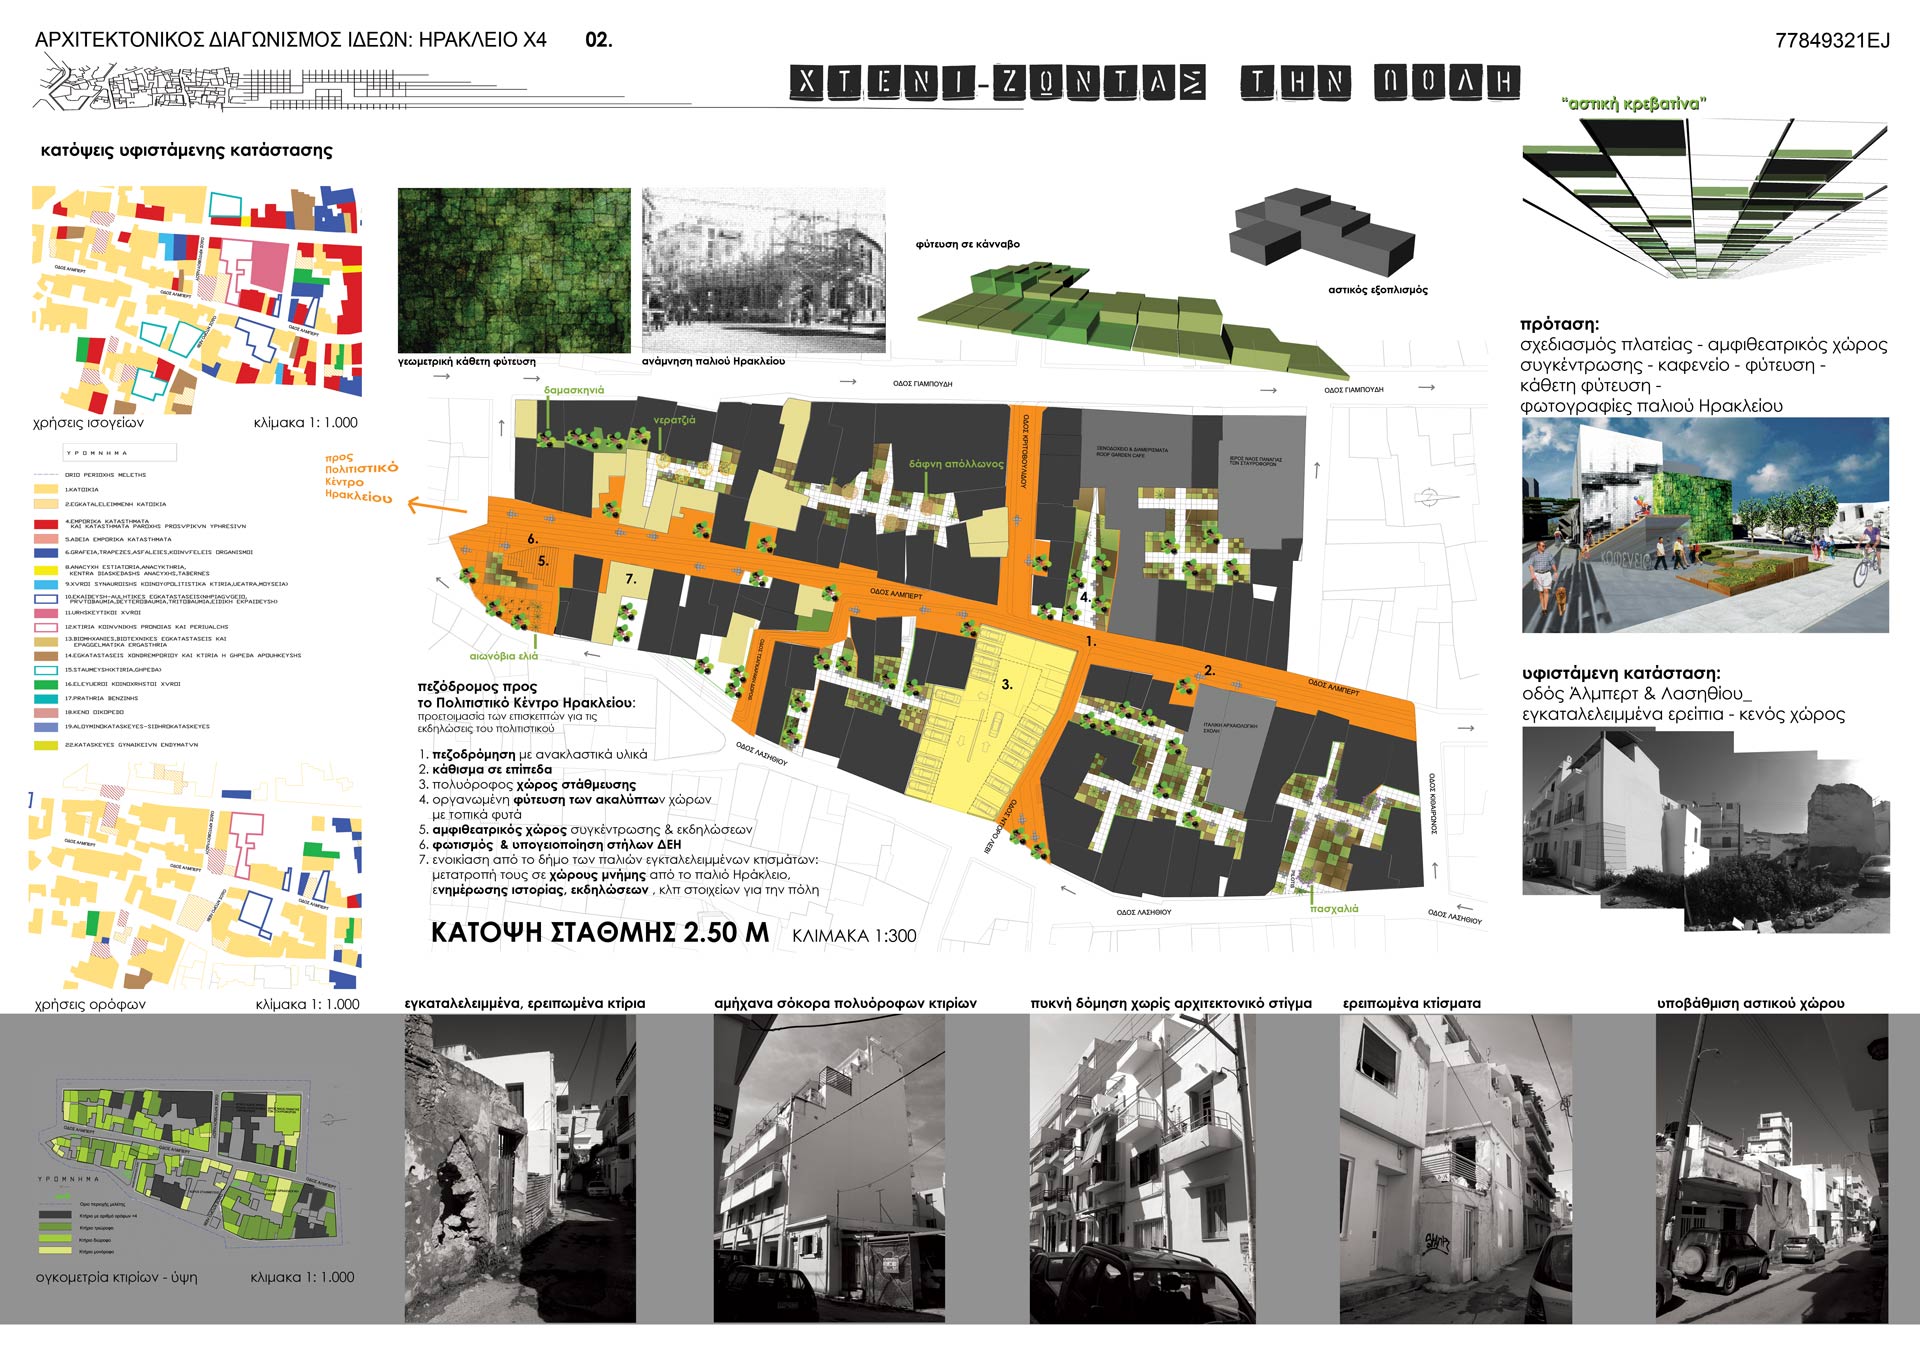1920x1358 pixels.
Task: Open the 'γεωμετρική κάθετη φύτευση' green texture image
Action: (514, 270)
